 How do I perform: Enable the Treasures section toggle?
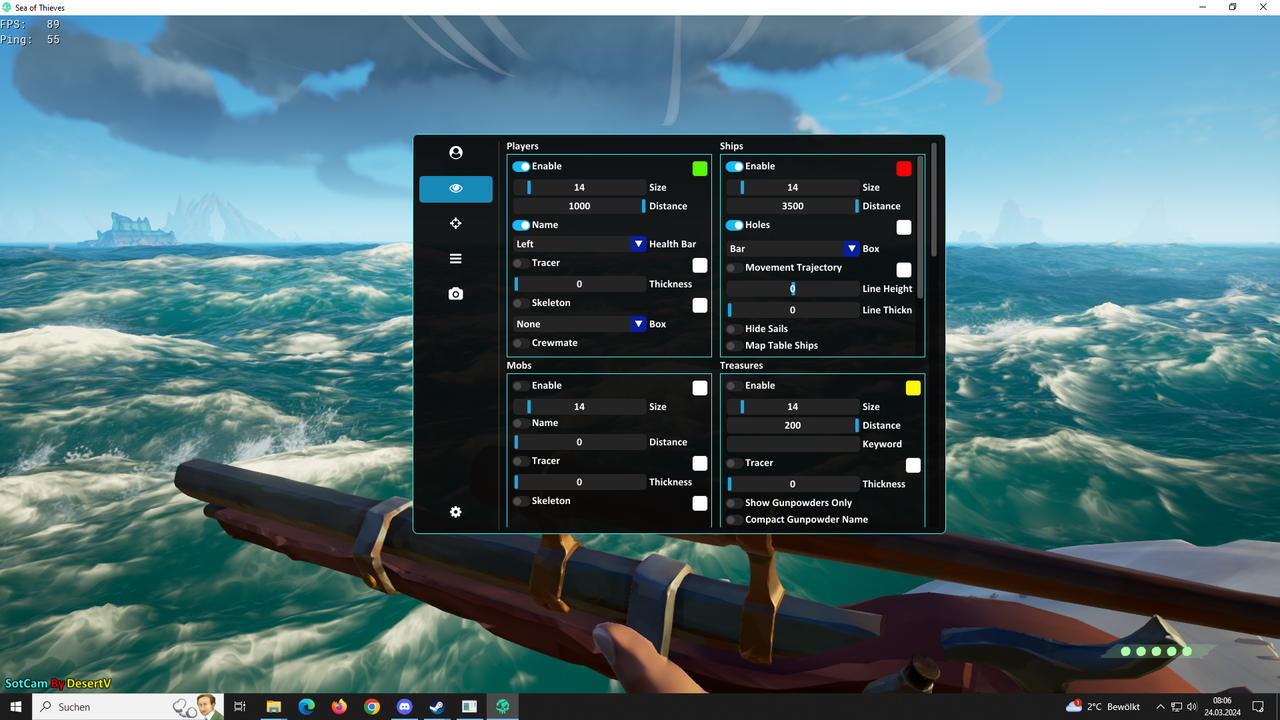tap(734, 386)
